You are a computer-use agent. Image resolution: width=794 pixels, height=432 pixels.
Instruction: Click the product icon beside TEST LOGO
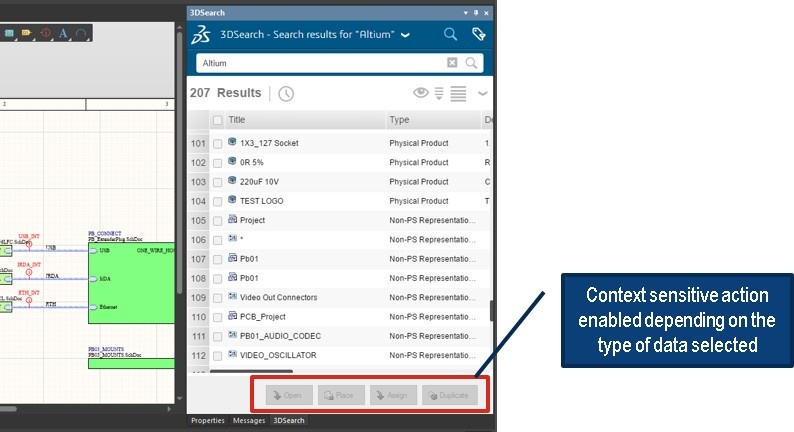click(232, 200)
